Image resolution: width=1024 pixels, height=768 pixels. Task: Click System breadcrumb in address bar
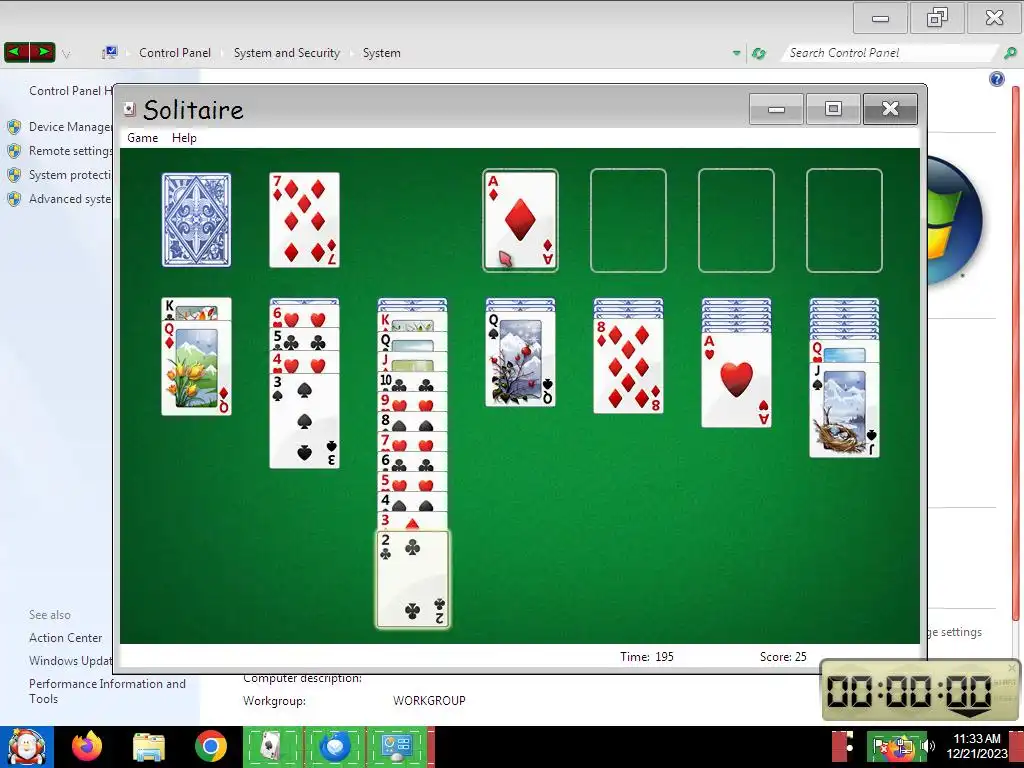pos(381,53)
